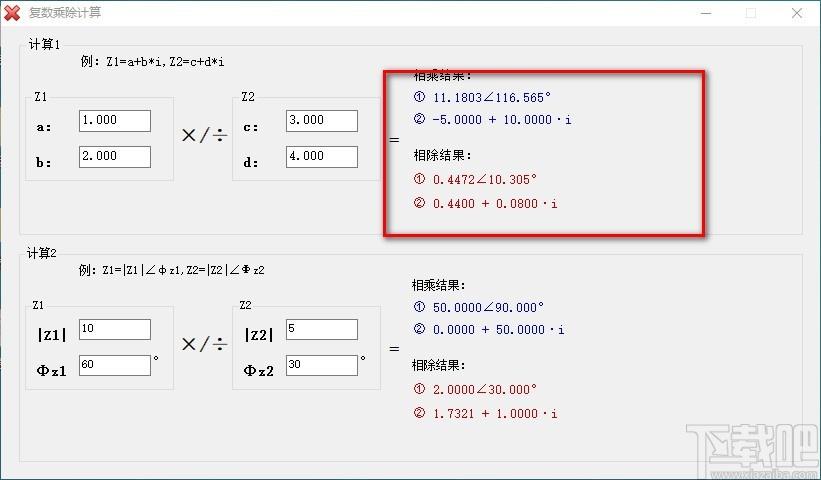The image size is (821, 480).
Task: Click the ×/÷ symbol in 计算1
Action: point(204,136)
